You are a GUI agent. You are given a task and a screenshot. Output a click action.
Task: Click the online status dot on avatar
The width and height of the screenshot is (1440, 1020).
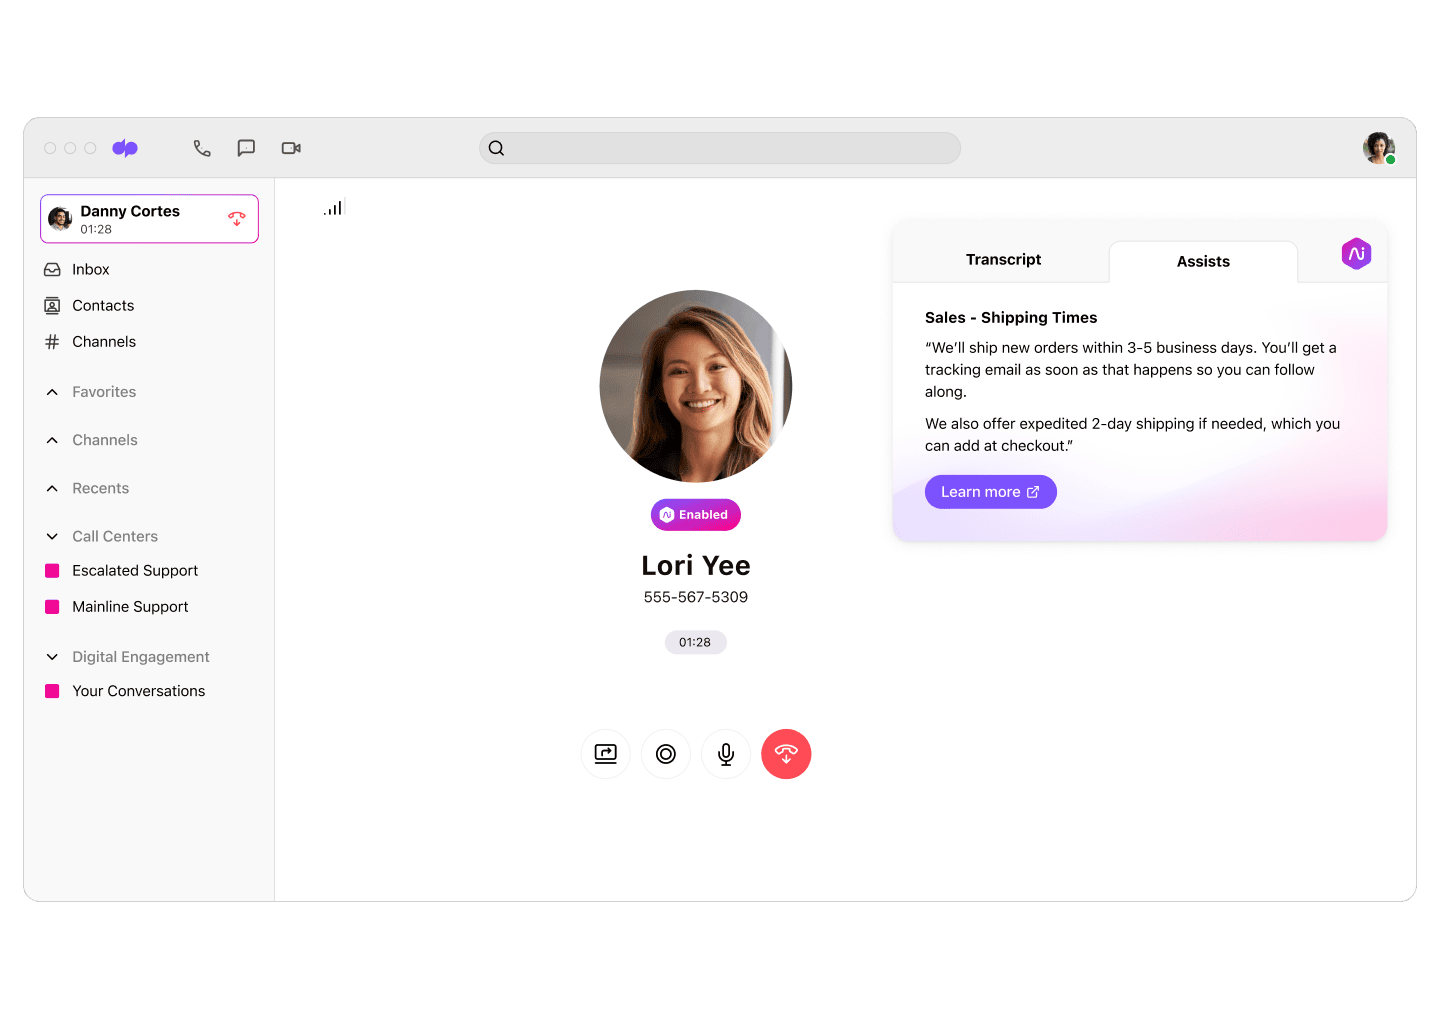pyautogui.click(x=1390, y=160)
